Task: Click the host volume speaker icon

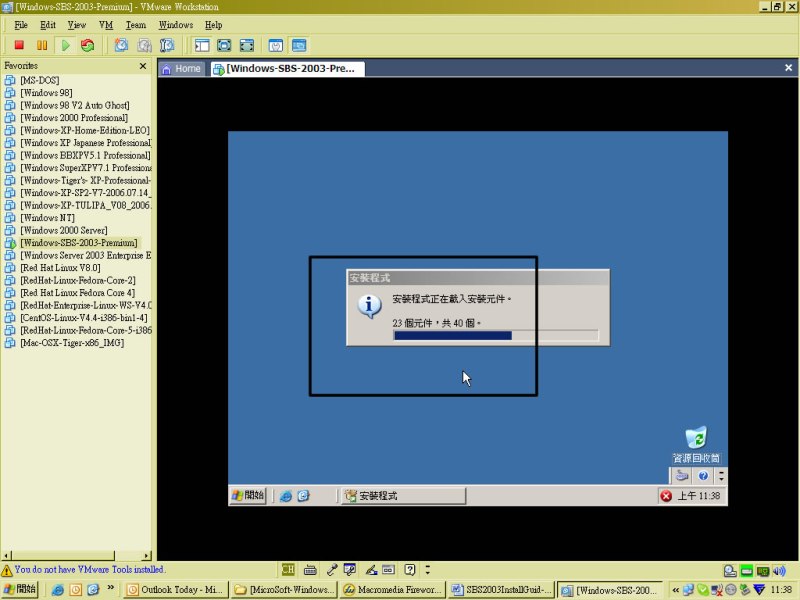Action: [x=779, y=571]
